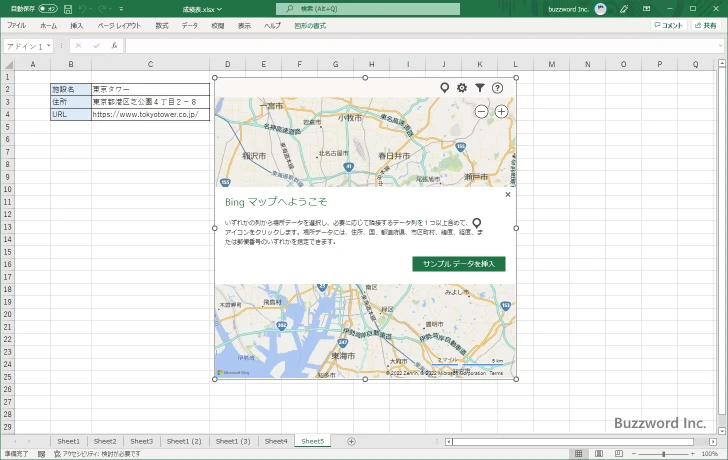The width and height of the screenshot is (728, 460).
Task: Click the Select All corner triangle
Action: tap(8, 65)
